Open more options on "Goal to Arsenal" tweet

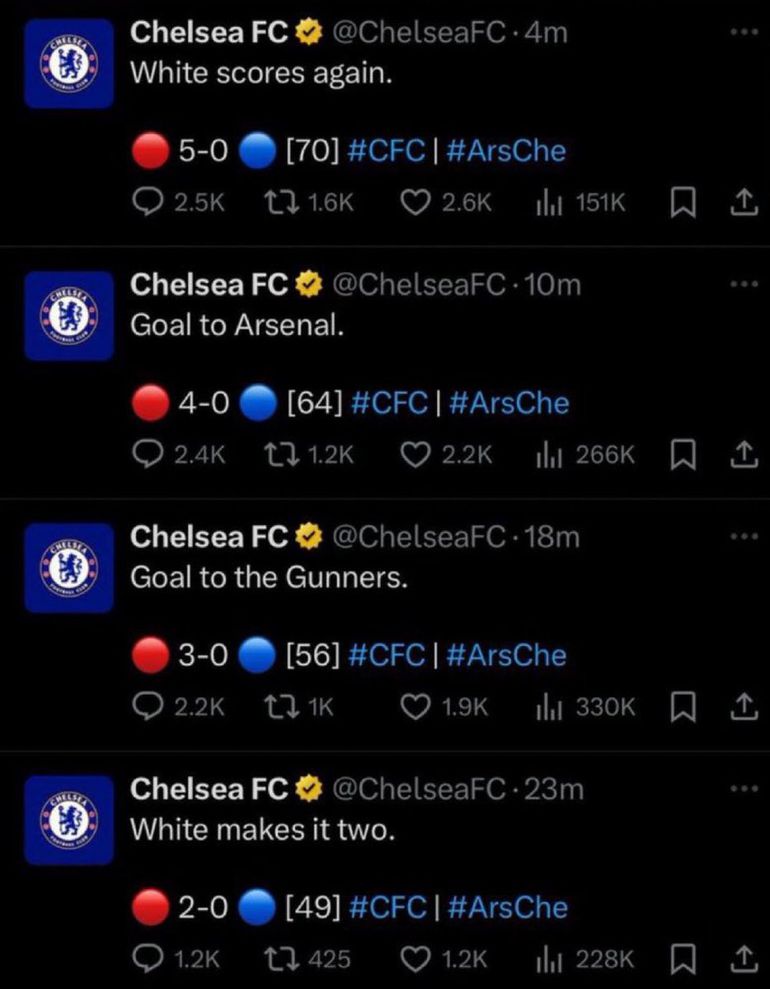[x=738, y=284]
